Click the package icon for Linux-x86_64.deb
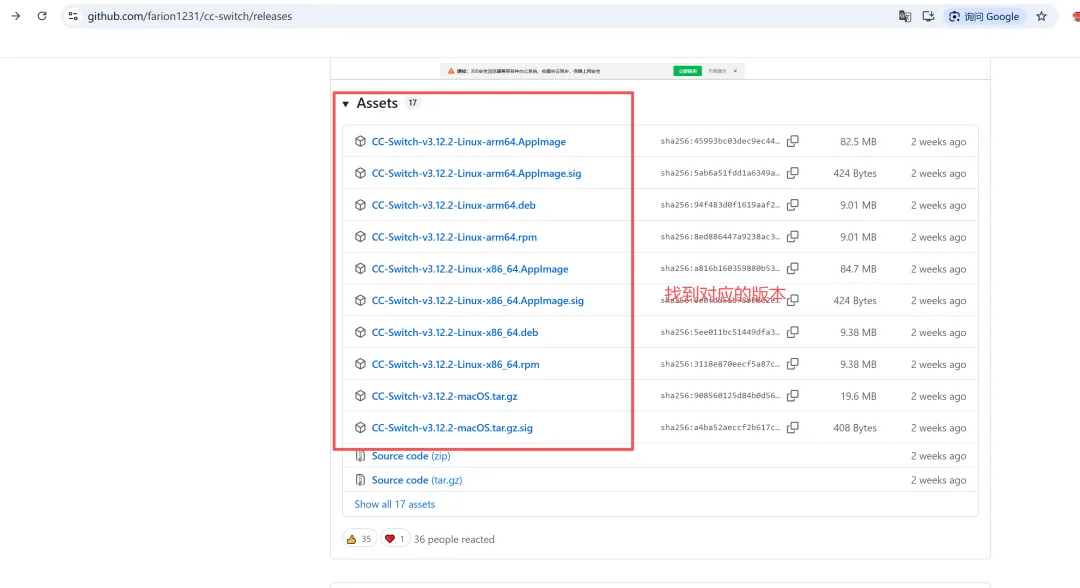This screenshot has height=588, width=1080. [x=360, y=332]
